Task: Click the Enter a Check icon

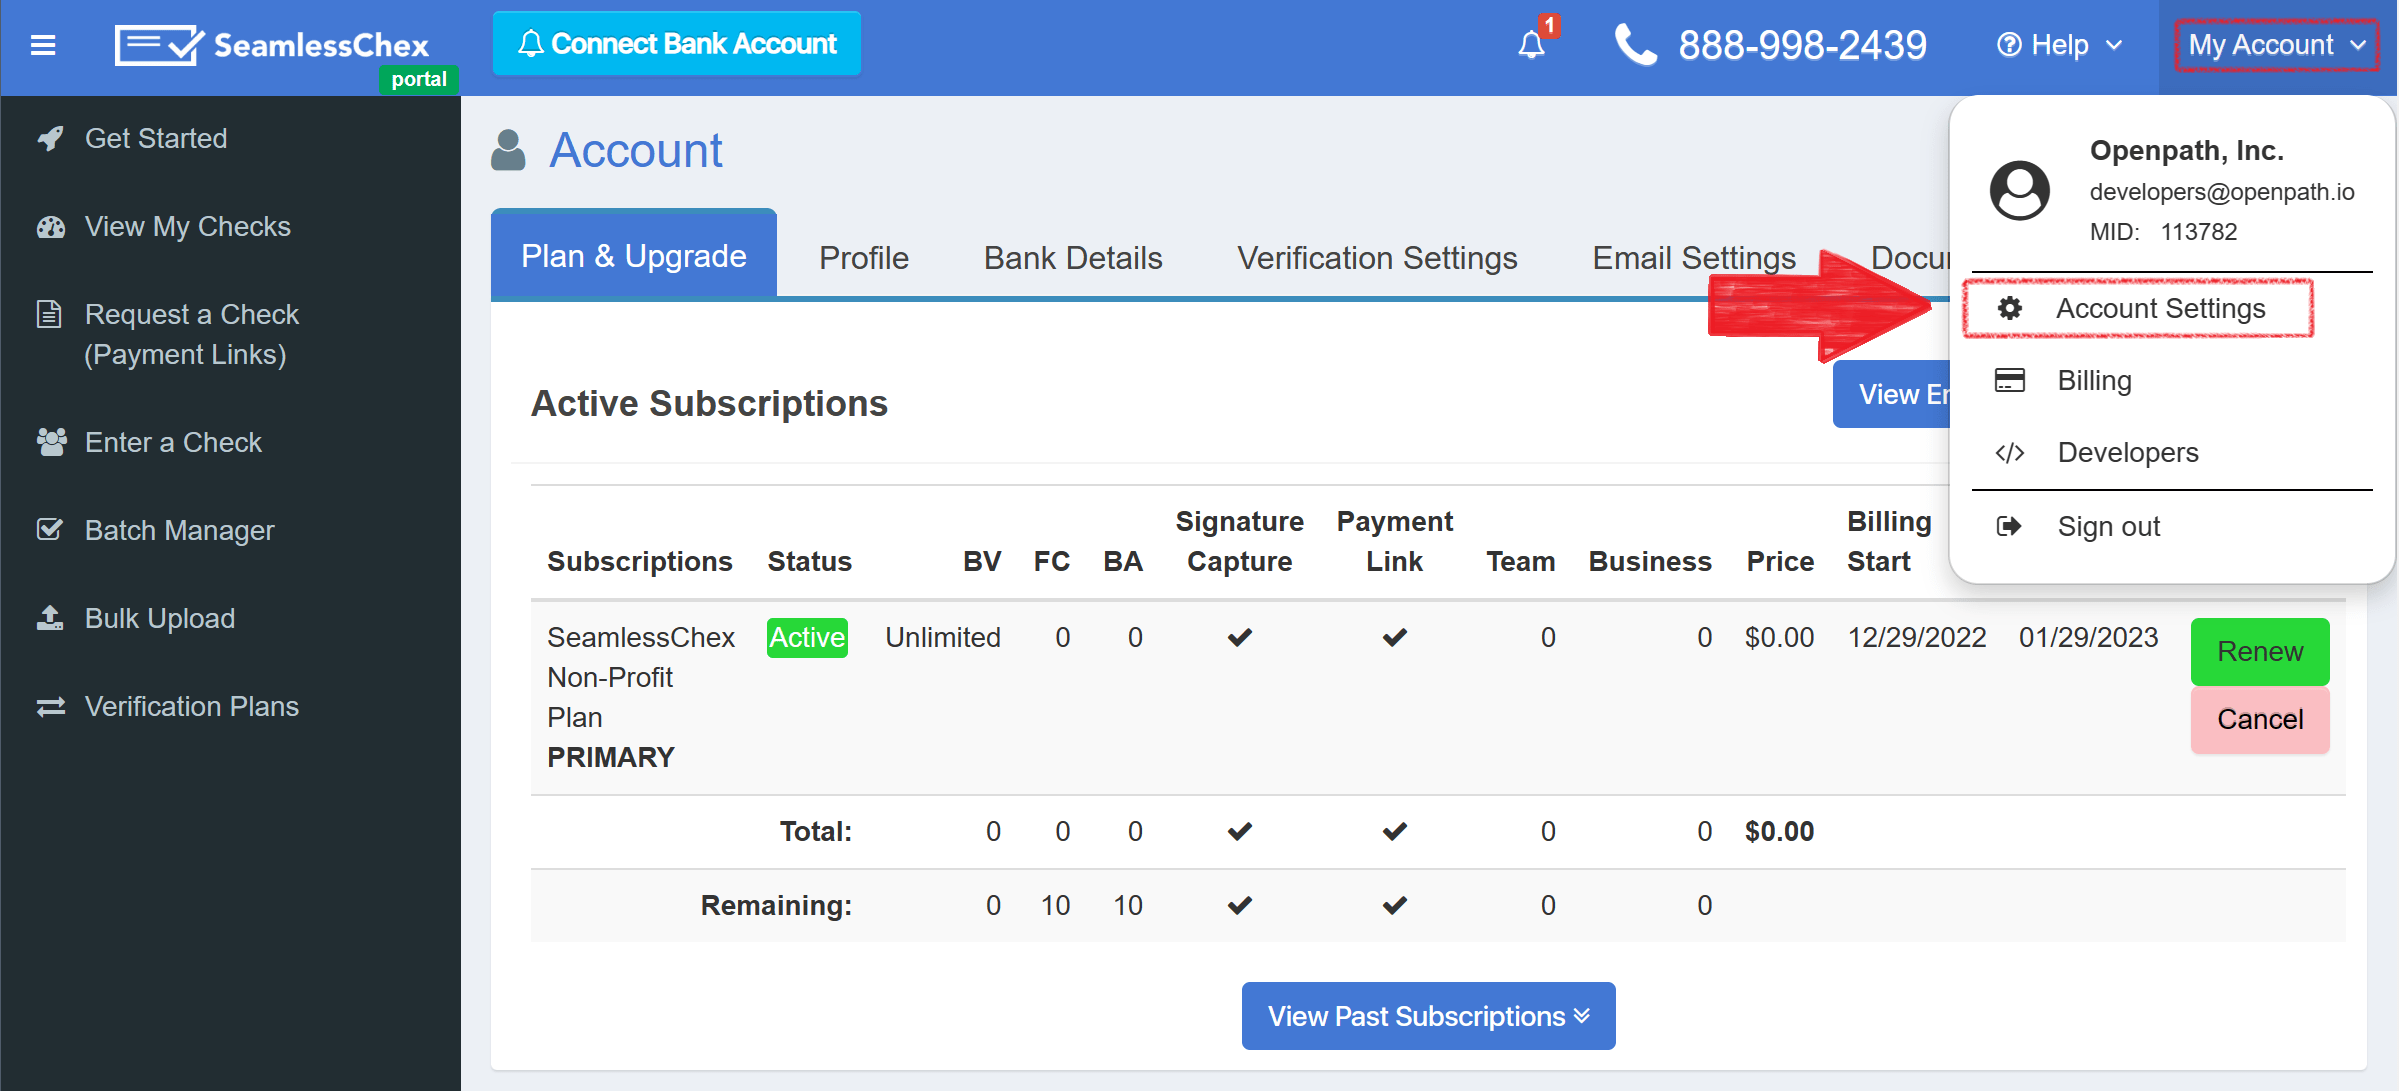Action: 49,441
